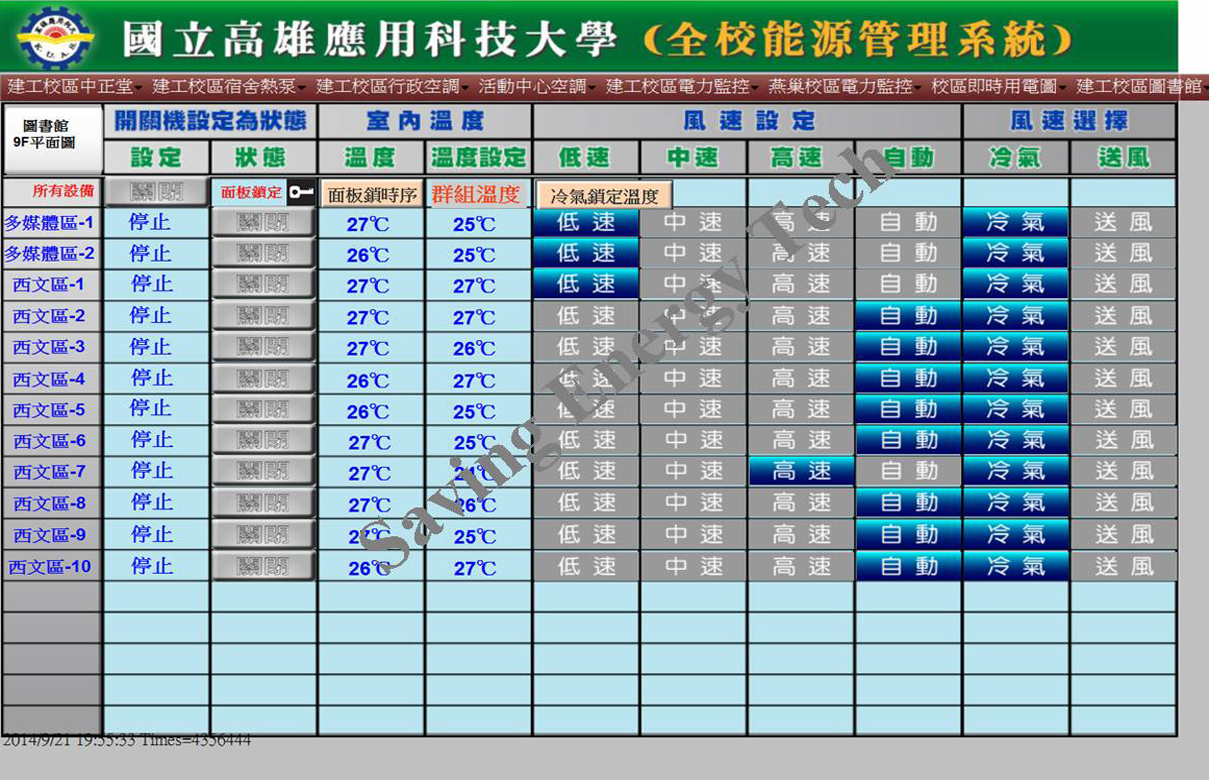Click the 冷氣鎖定溫度 button
The width and height of the screenshot is (1209, 780).
[604, 195]
